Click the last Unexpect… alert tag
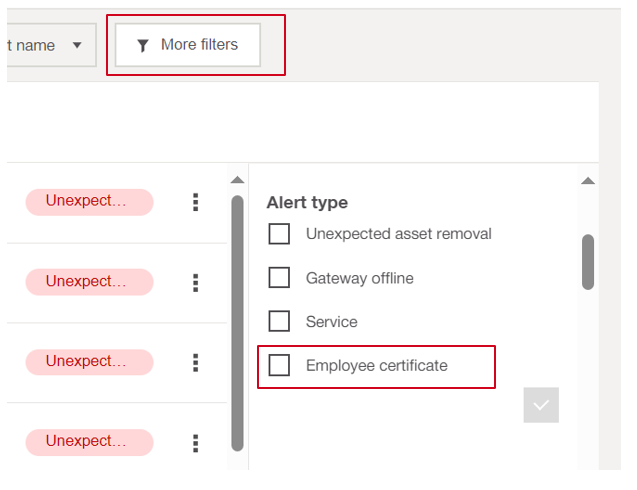This screenshot has width=637, height=490. (89, 442)
